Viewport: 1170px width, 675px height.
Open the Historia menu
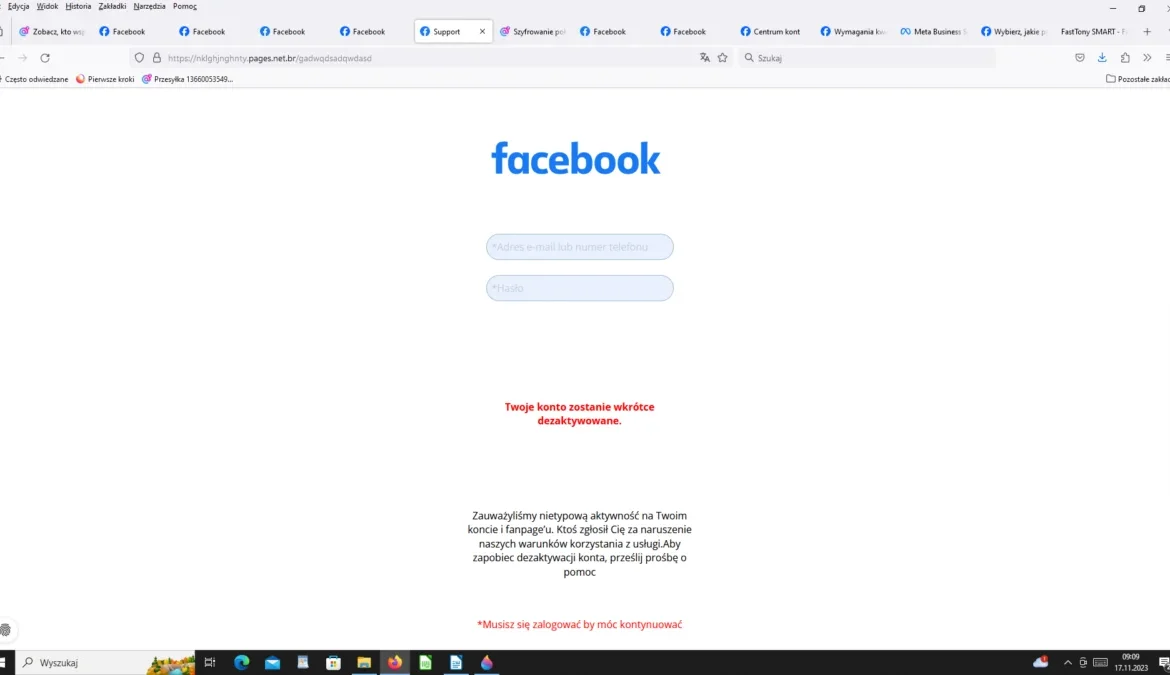[x=78, y=6]
